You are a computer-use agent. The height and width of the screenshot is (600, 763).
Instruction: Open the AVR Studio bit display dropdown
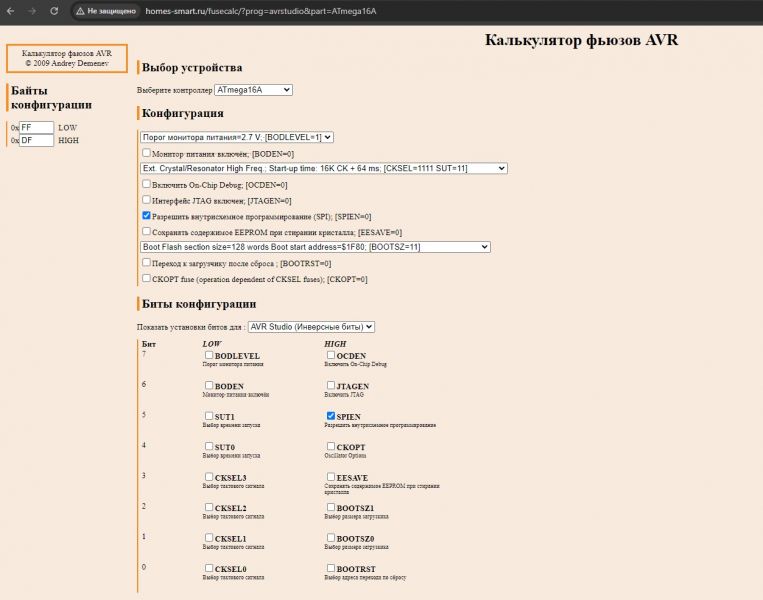(x=311, y=327)
